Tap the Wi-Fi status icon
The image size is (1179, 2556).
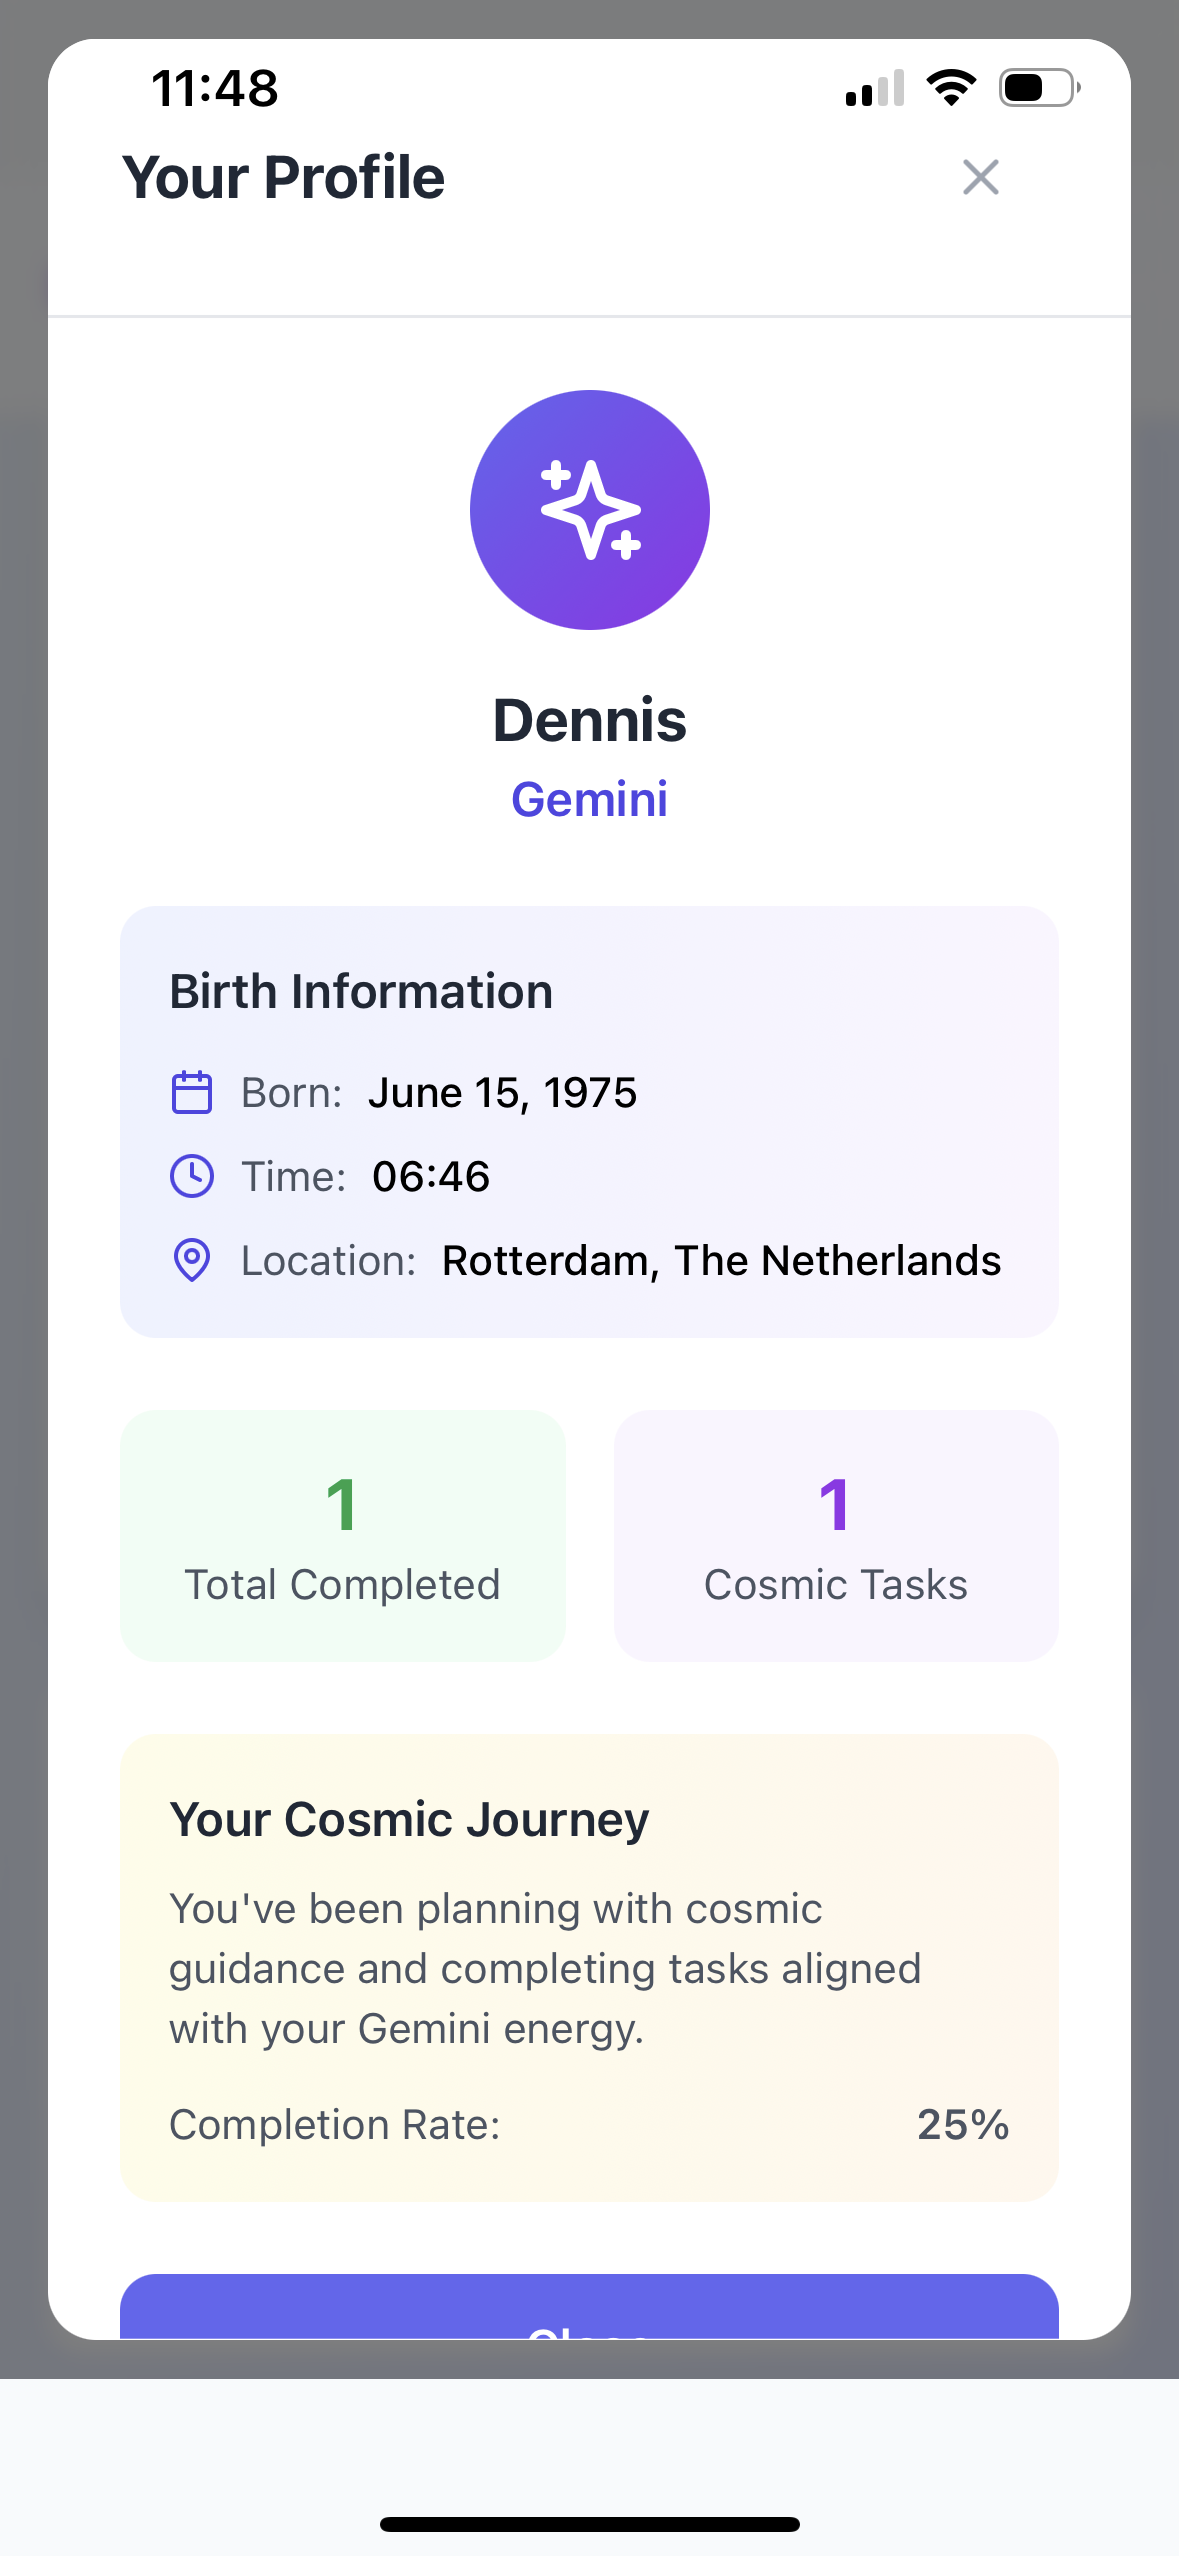point(951,88)
